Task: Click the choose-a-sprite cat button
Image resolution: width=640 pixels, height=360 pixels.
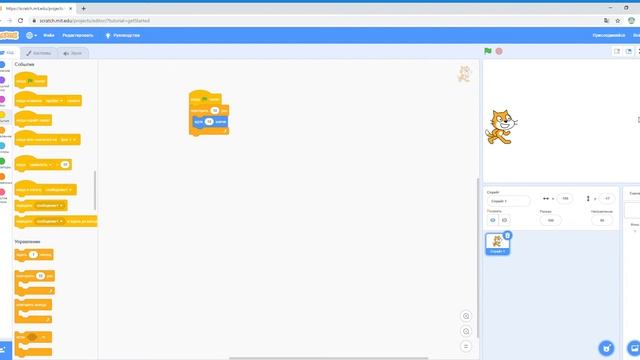Action: point(606,348)
